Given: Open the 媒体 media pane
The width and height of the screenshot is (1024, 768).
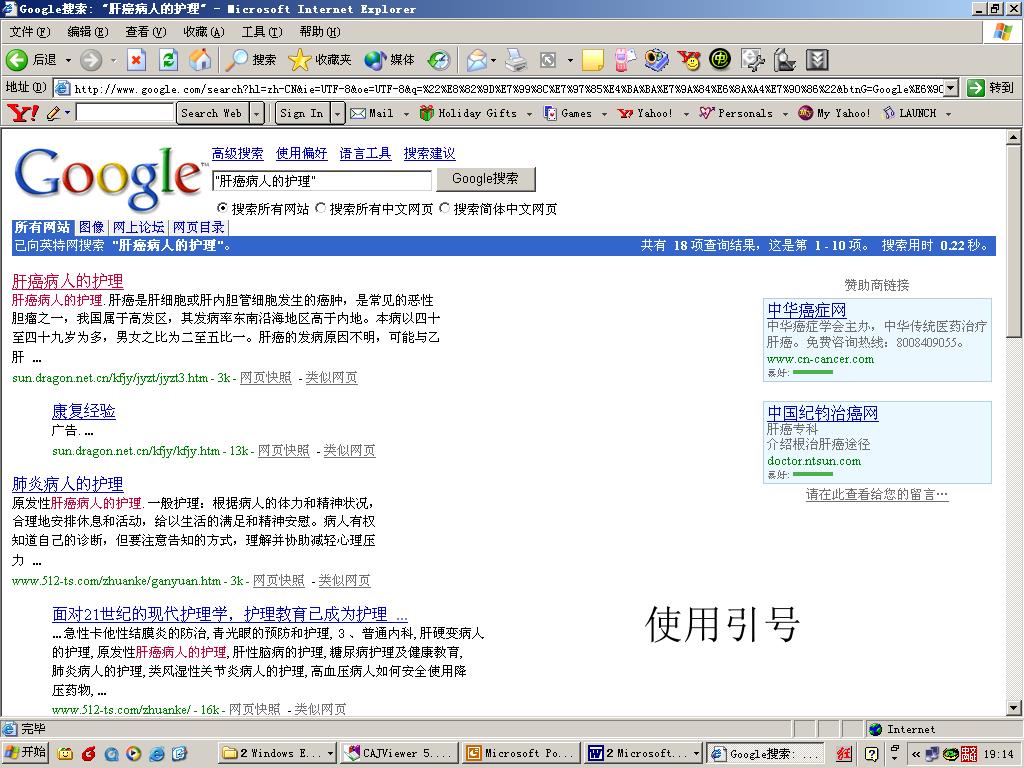Looking at the screenshot, I should click(389, 60).
